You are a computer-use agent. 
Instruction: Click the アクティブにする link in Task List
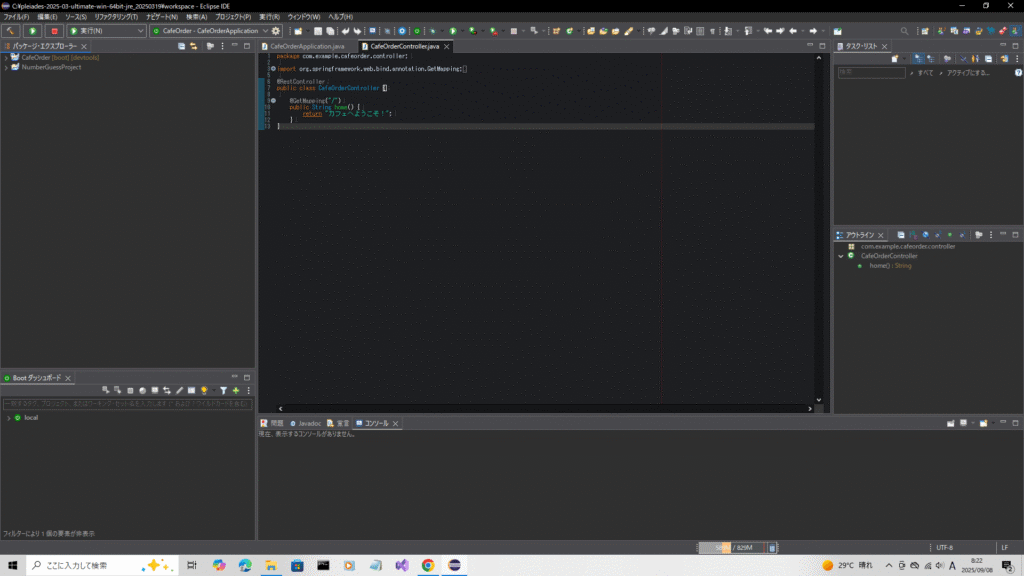click(968, 73)
